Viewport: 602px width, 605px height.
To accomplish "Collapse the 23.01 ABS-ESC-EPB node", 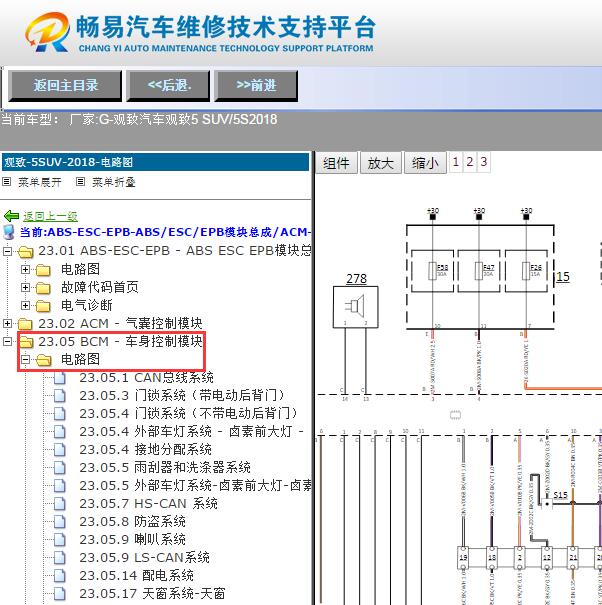I will pos(7,252).
